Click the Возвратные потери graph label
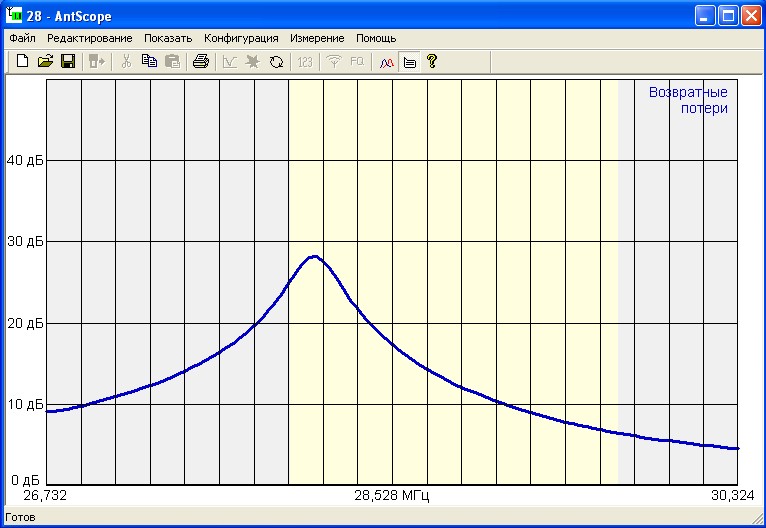This screenshot has width=766, height=528. [688, 100]
